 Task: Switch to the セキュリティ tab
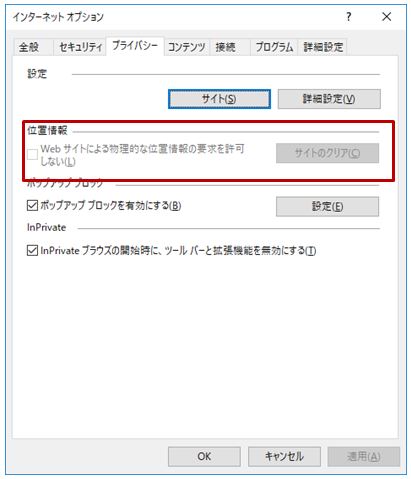pyautogui.click(x=80, y=47)
